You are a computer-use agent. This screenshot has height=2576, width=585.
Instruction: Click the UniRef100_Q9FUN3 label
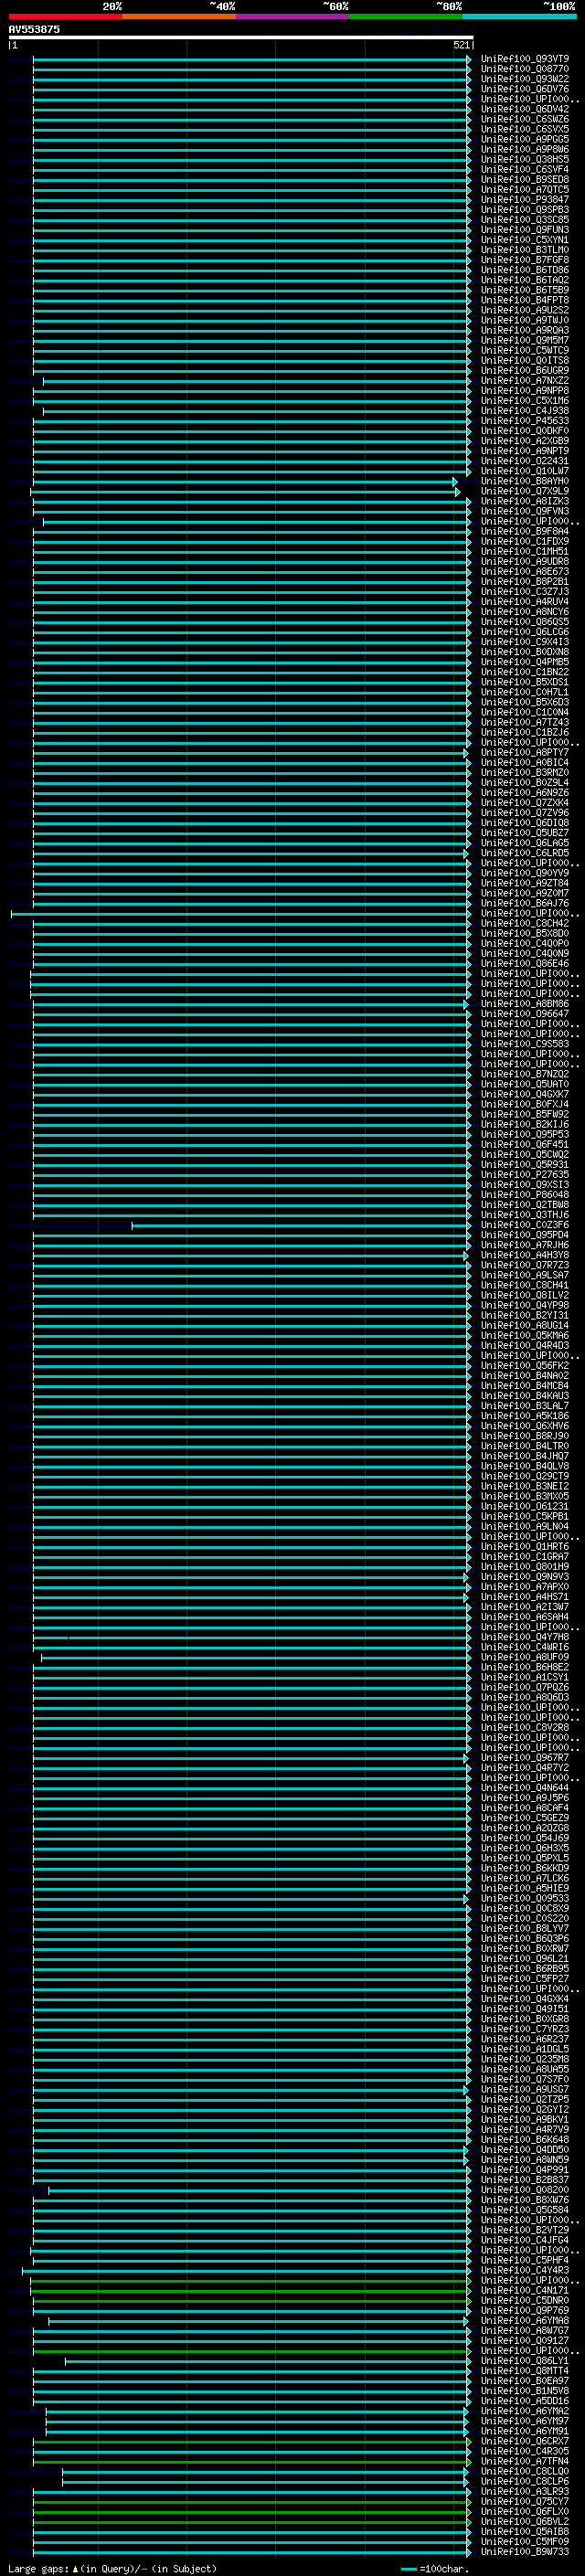525,230
